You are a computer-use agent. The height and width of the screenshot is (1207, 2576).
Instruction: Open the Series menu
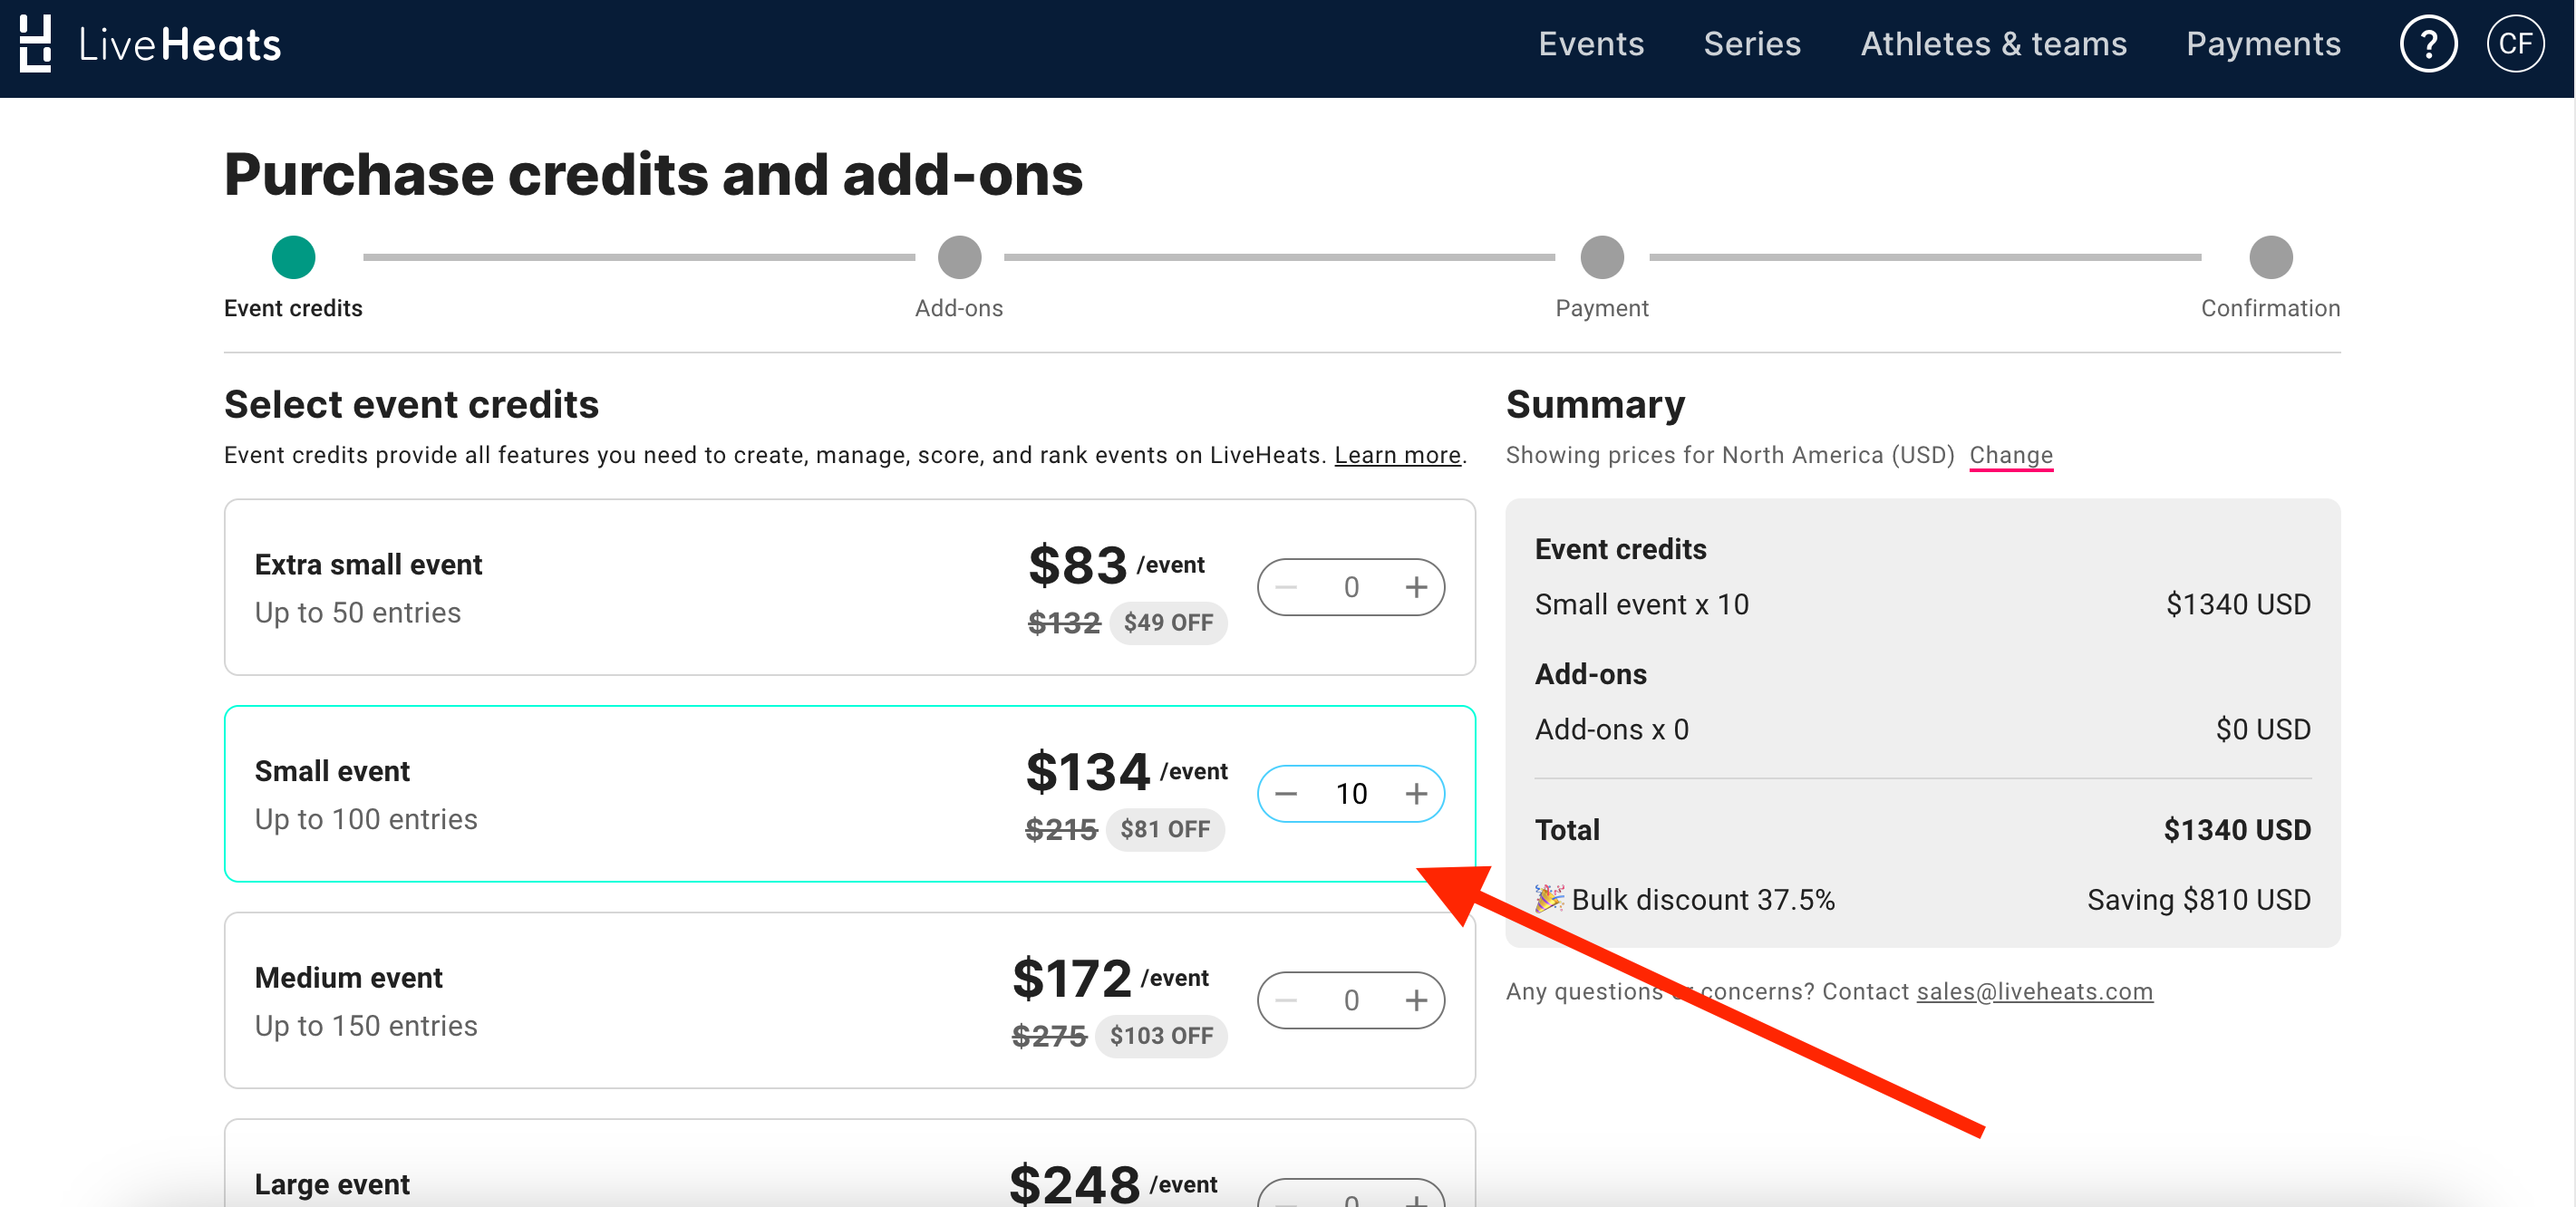1752,44
